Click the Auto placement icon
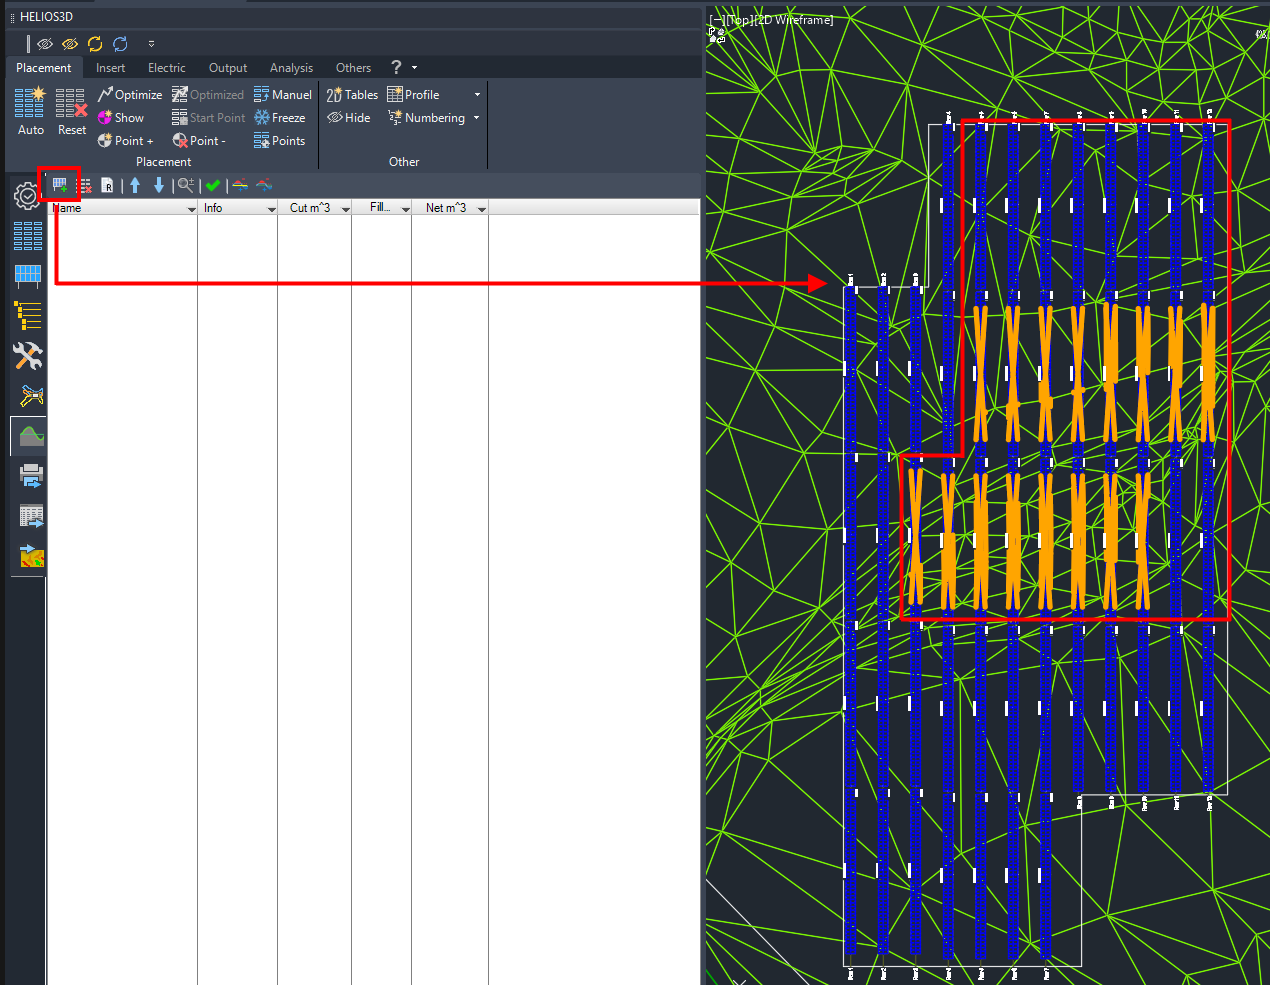 [x=30, y=111]
